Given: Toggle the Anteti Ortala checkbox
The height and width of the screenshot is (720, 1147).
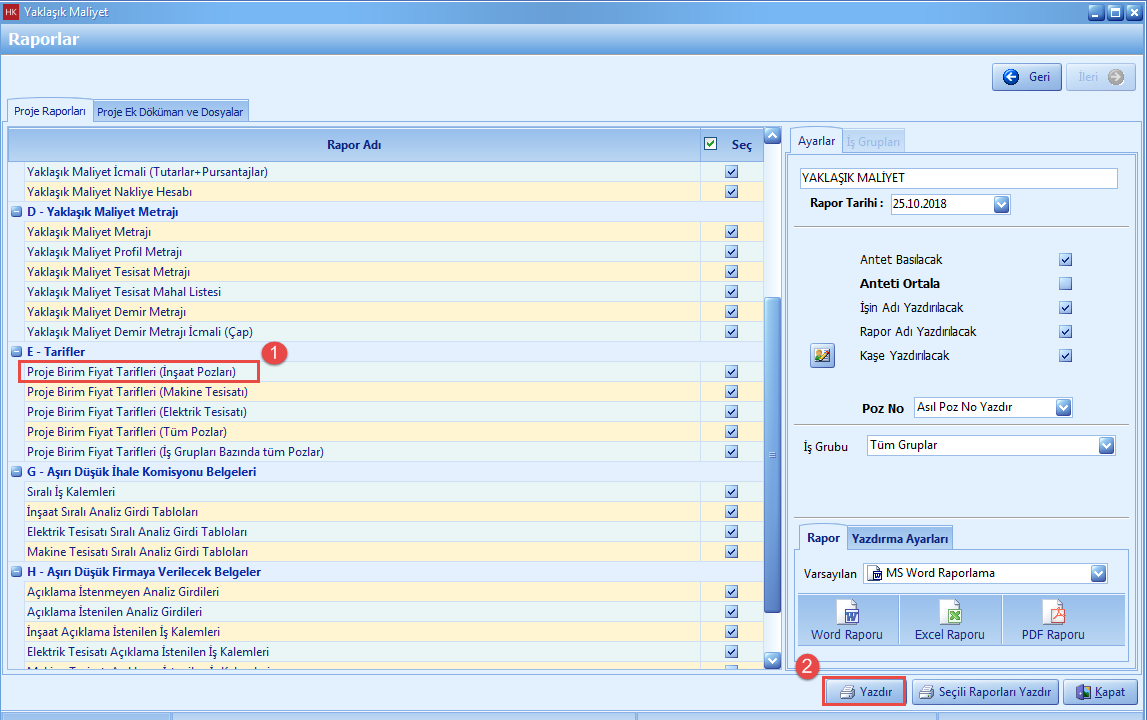Looking at the screenshot, I should pyautogui.click(x=1065, y=283).
